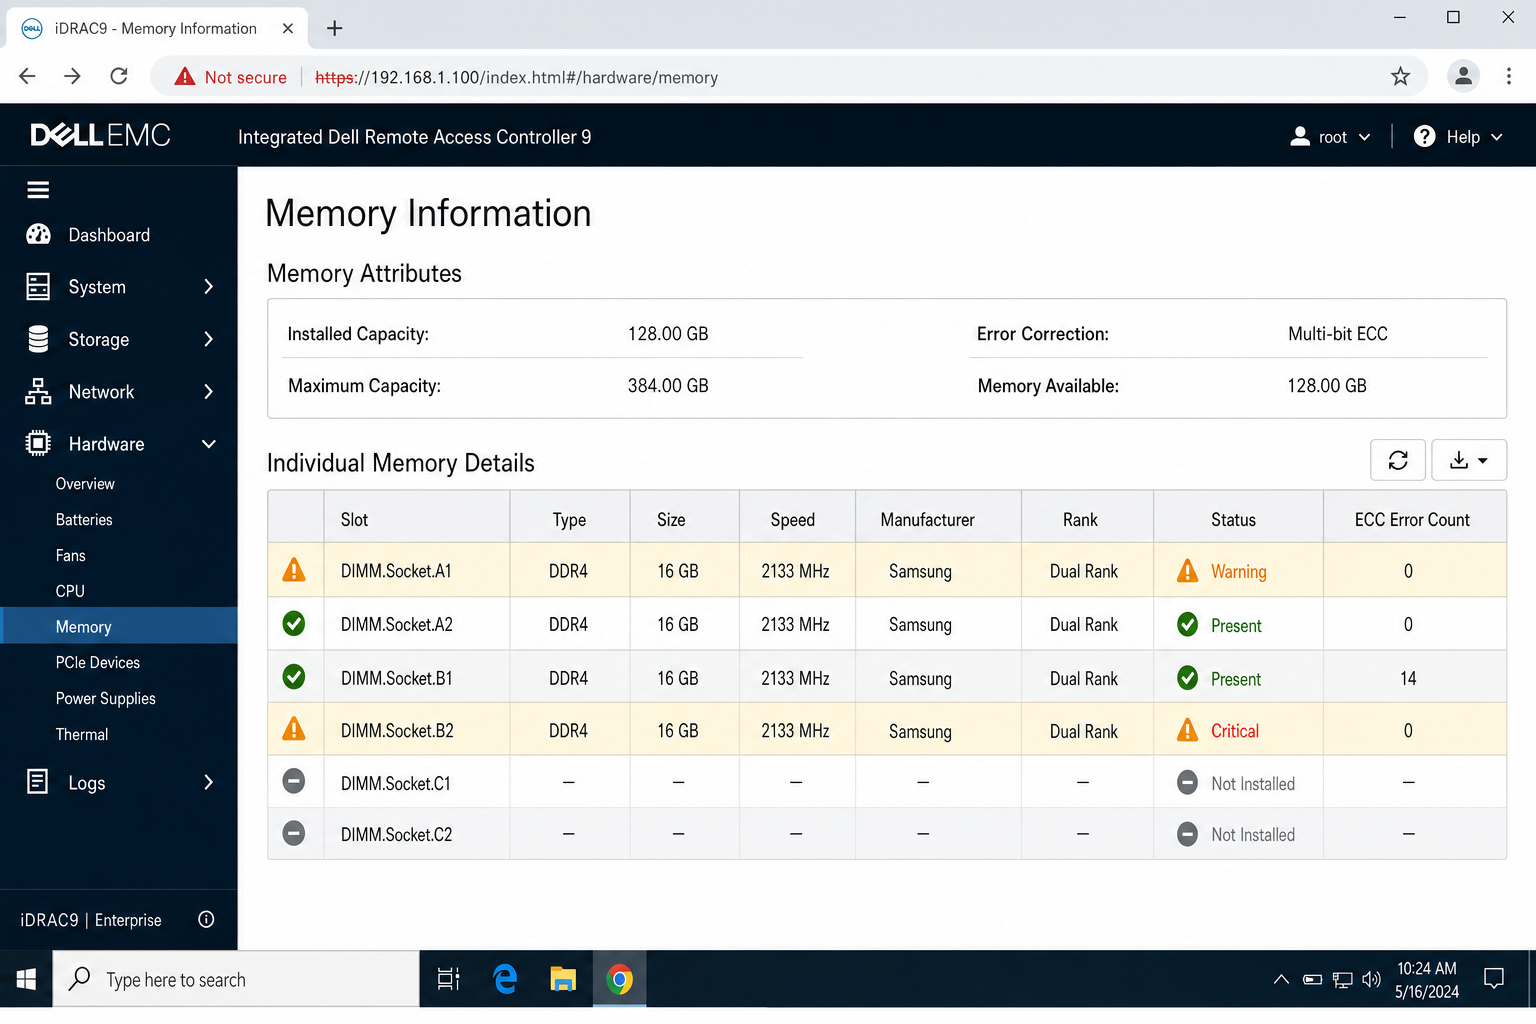The image size is (1536, 1024).
Task: Select the Memory sidebar item
Action: [x=119, y=625]
